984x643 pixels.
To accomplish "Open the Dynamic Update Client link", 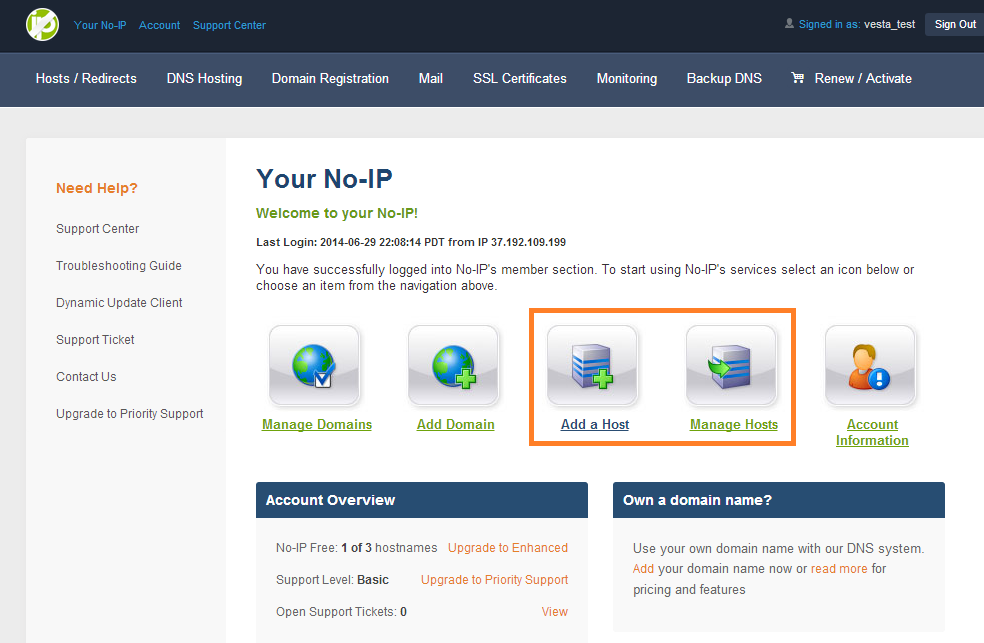I will pos(119,303).
